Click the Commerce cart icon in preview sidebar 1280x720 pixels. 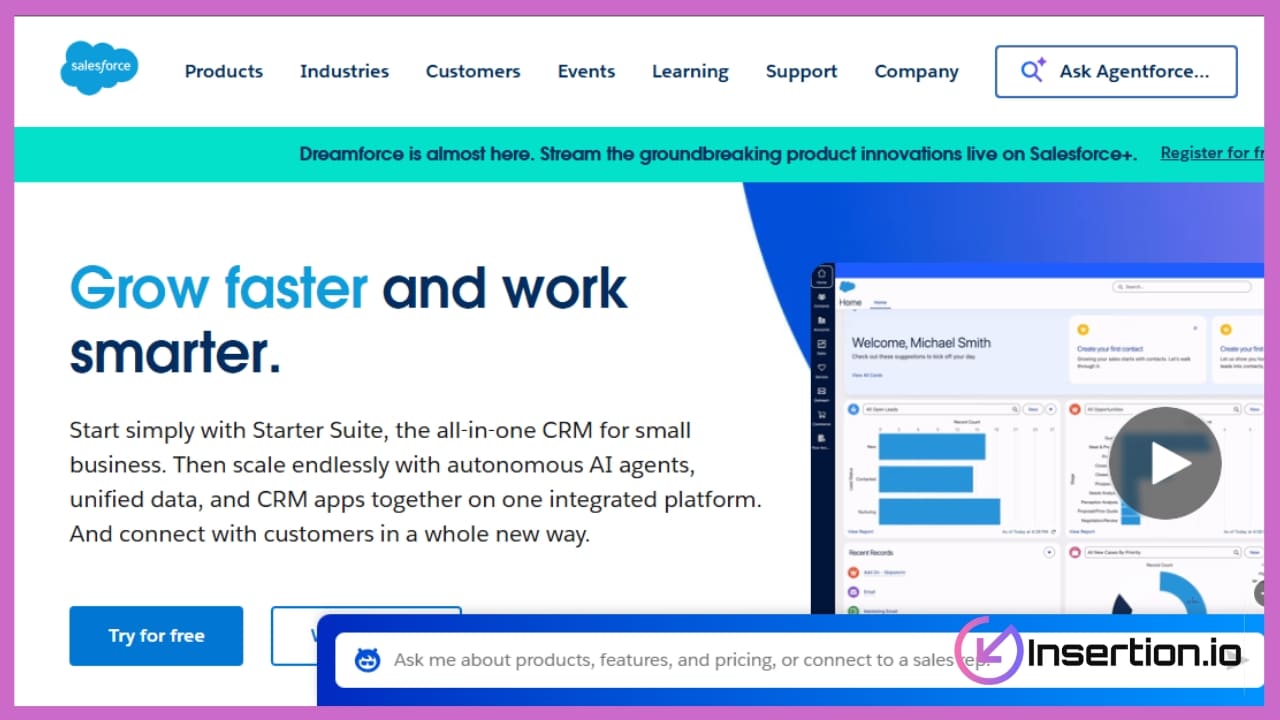coord(822,415)
